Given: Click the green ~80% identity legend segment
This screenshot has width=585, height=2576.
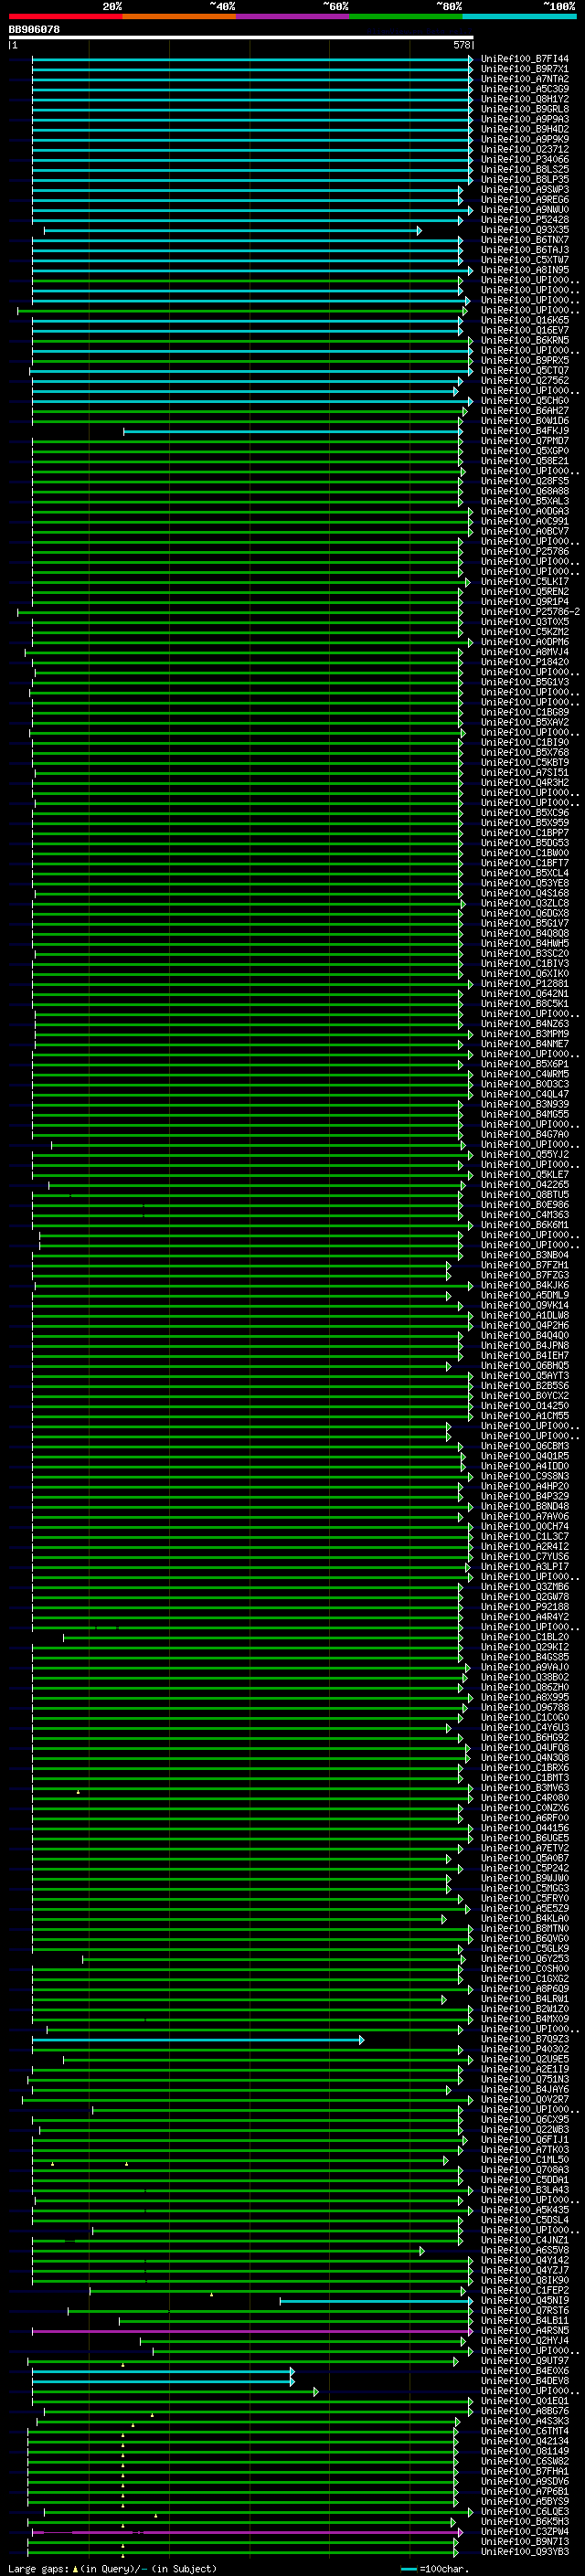Looking at the screenshot, I should point(406,16).
